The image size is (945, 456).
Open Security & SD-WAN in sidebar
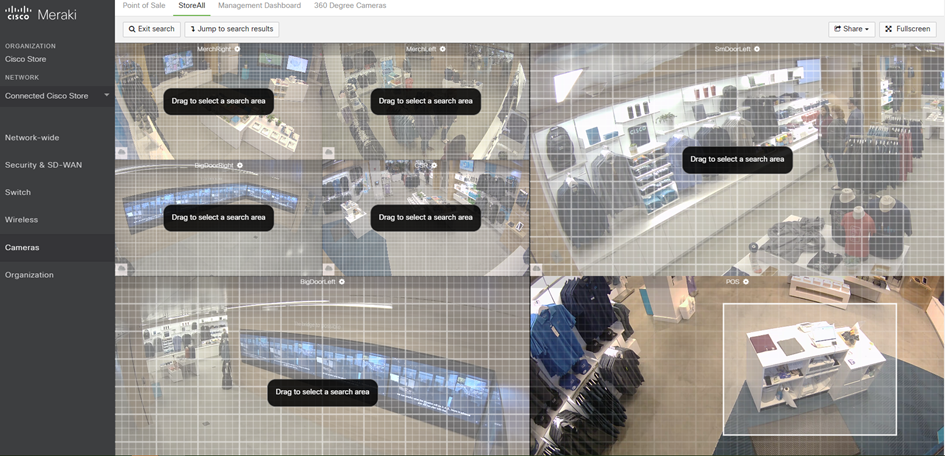point(44,165)
